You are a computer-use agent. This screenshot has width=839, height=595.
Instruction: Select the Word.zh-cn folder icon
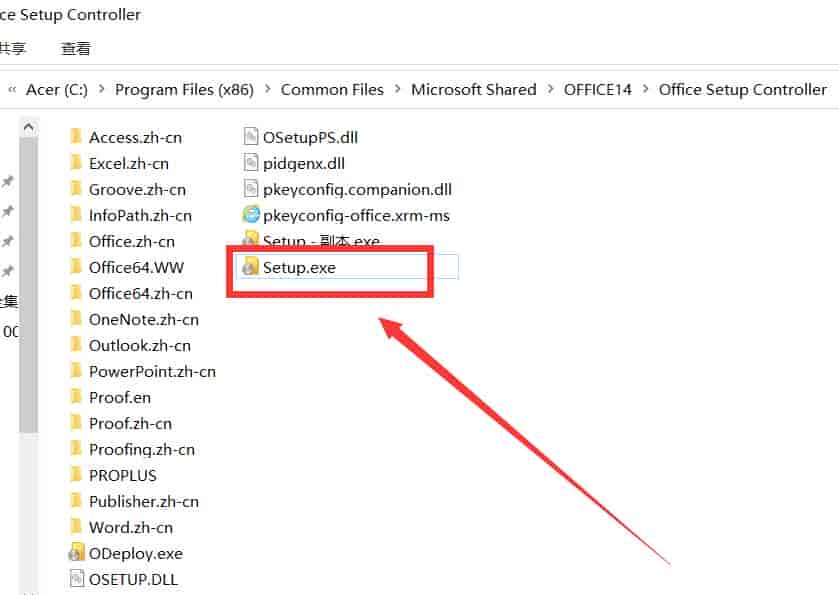77,527
